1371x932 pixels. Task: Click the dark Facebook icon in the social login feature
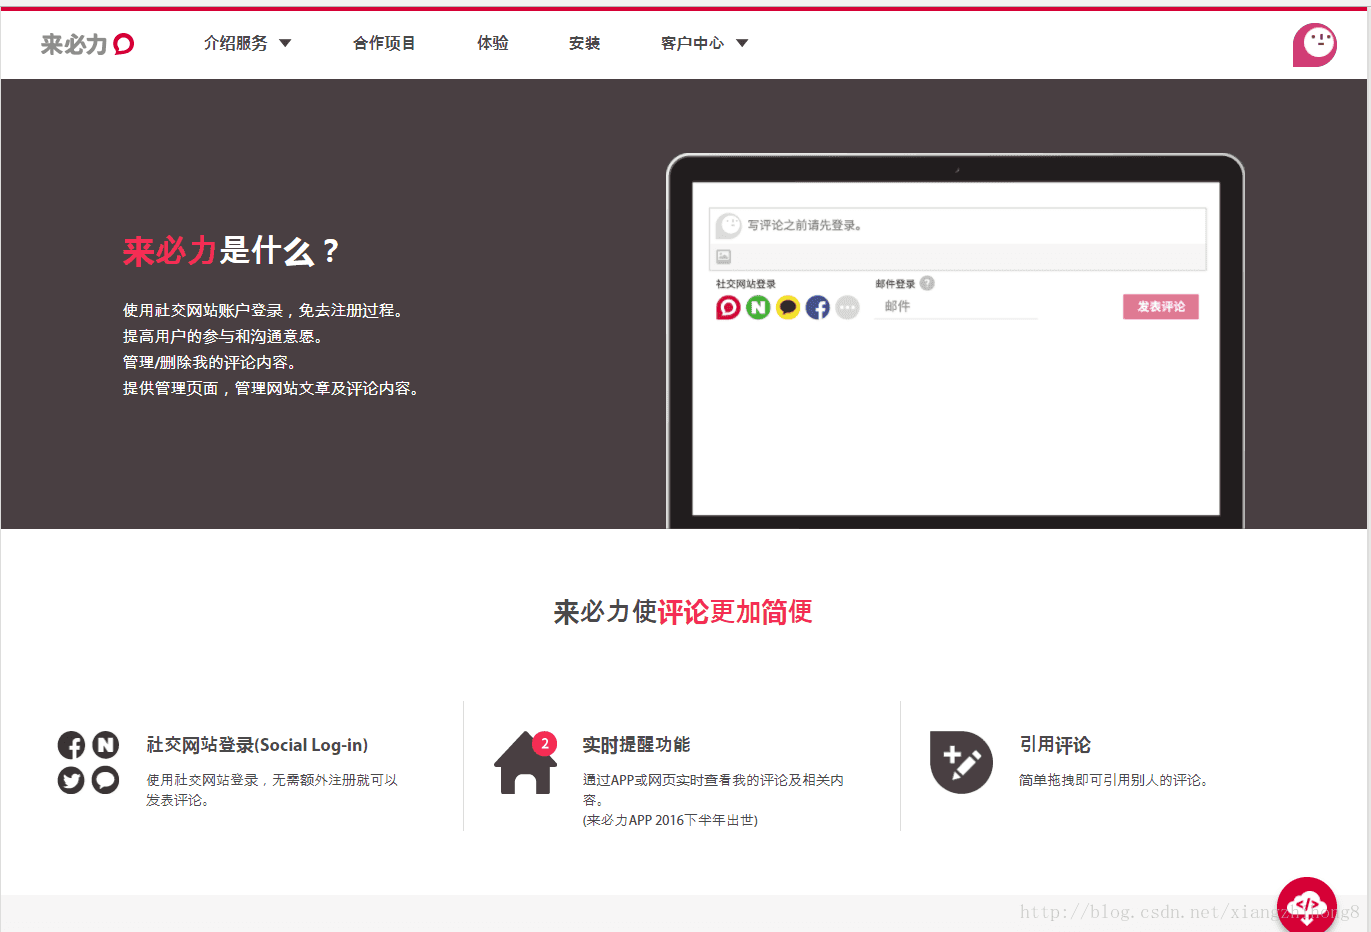(71, 745)
